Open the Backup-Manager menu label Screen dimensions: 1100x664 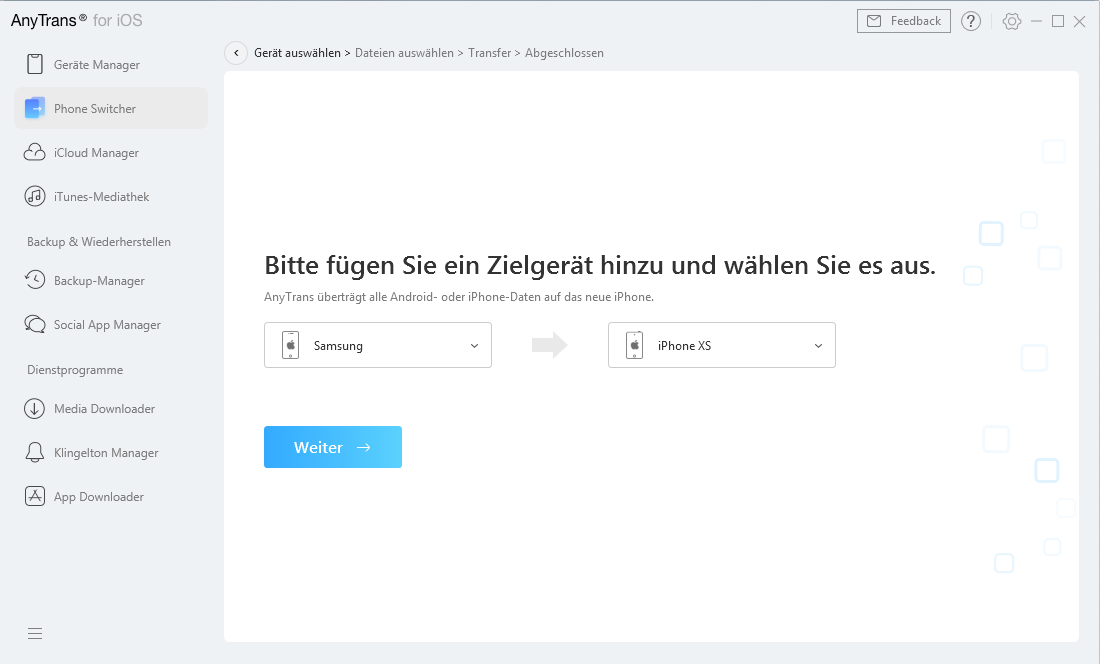(99, 280)
